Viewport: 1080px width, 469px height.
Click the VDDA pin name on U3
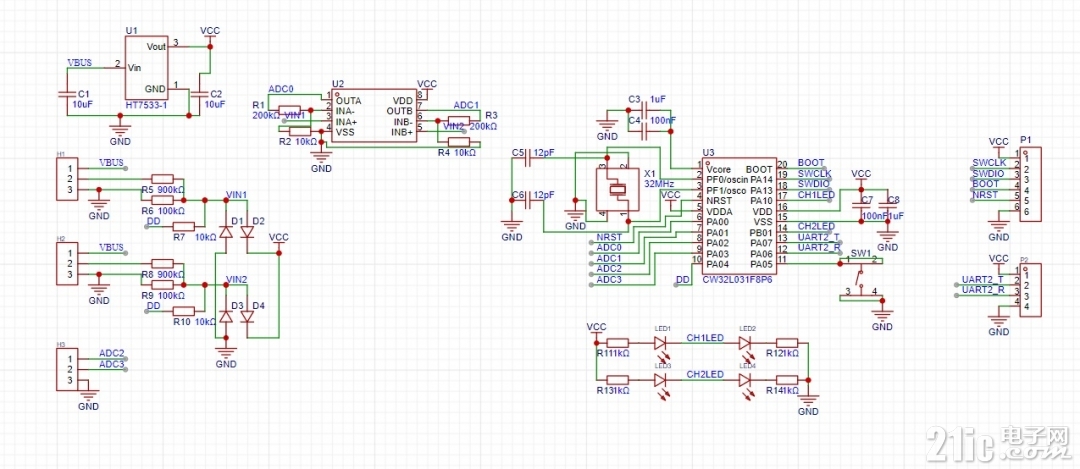tap(719, 211)
